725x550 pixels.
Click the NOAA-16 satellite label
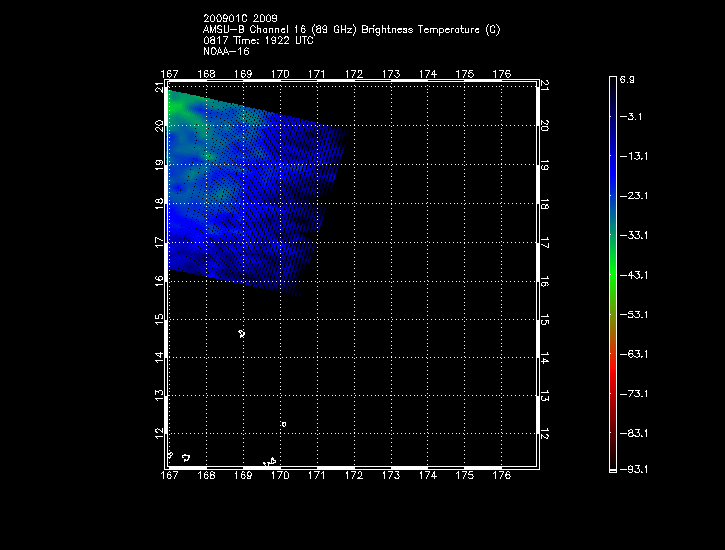coord(225,51)
